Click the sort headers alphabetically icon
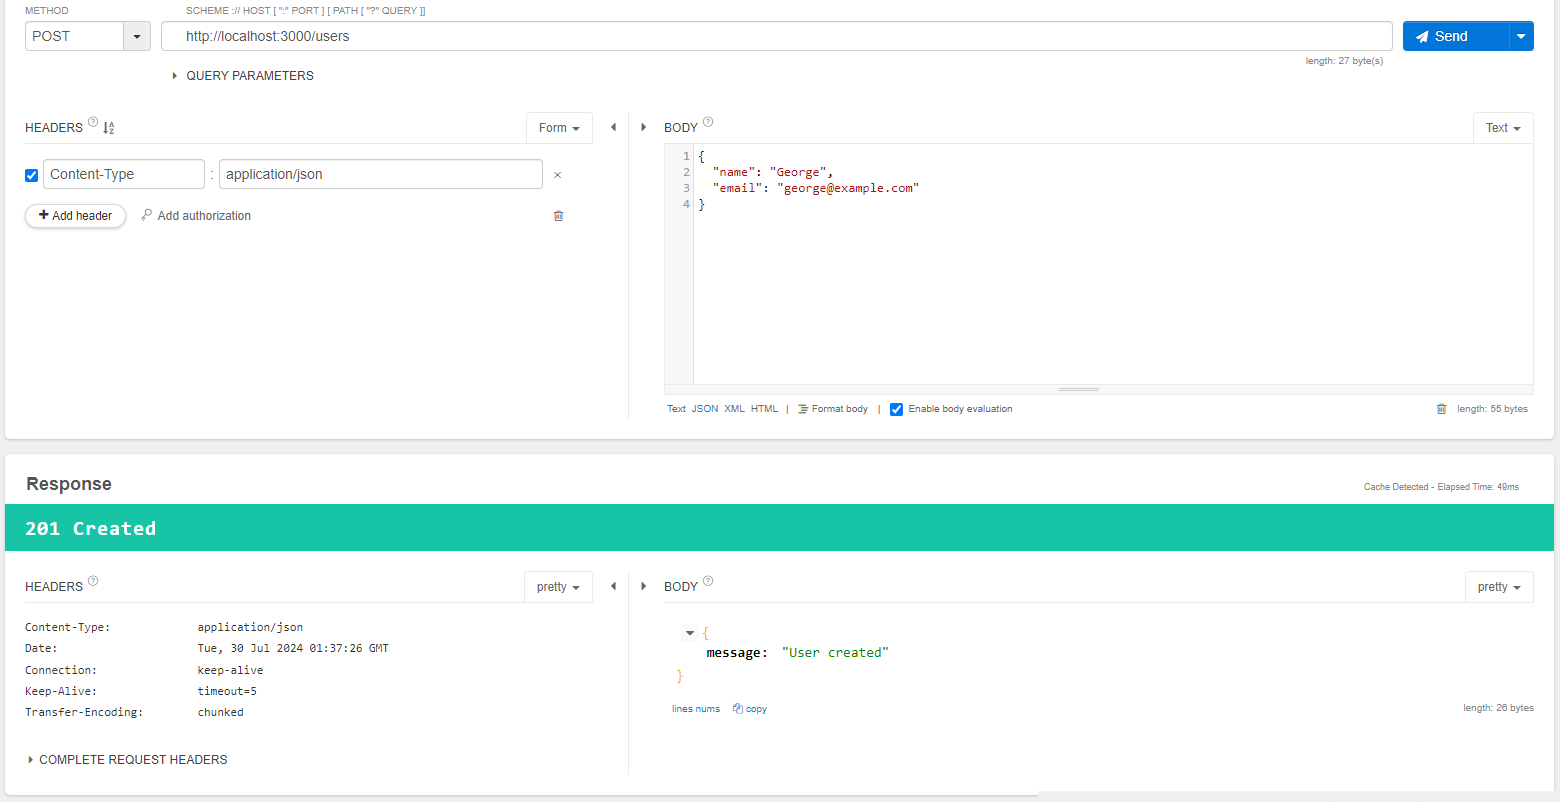The height and width of the screenshot is (802, 1560). tap(109, 128)
